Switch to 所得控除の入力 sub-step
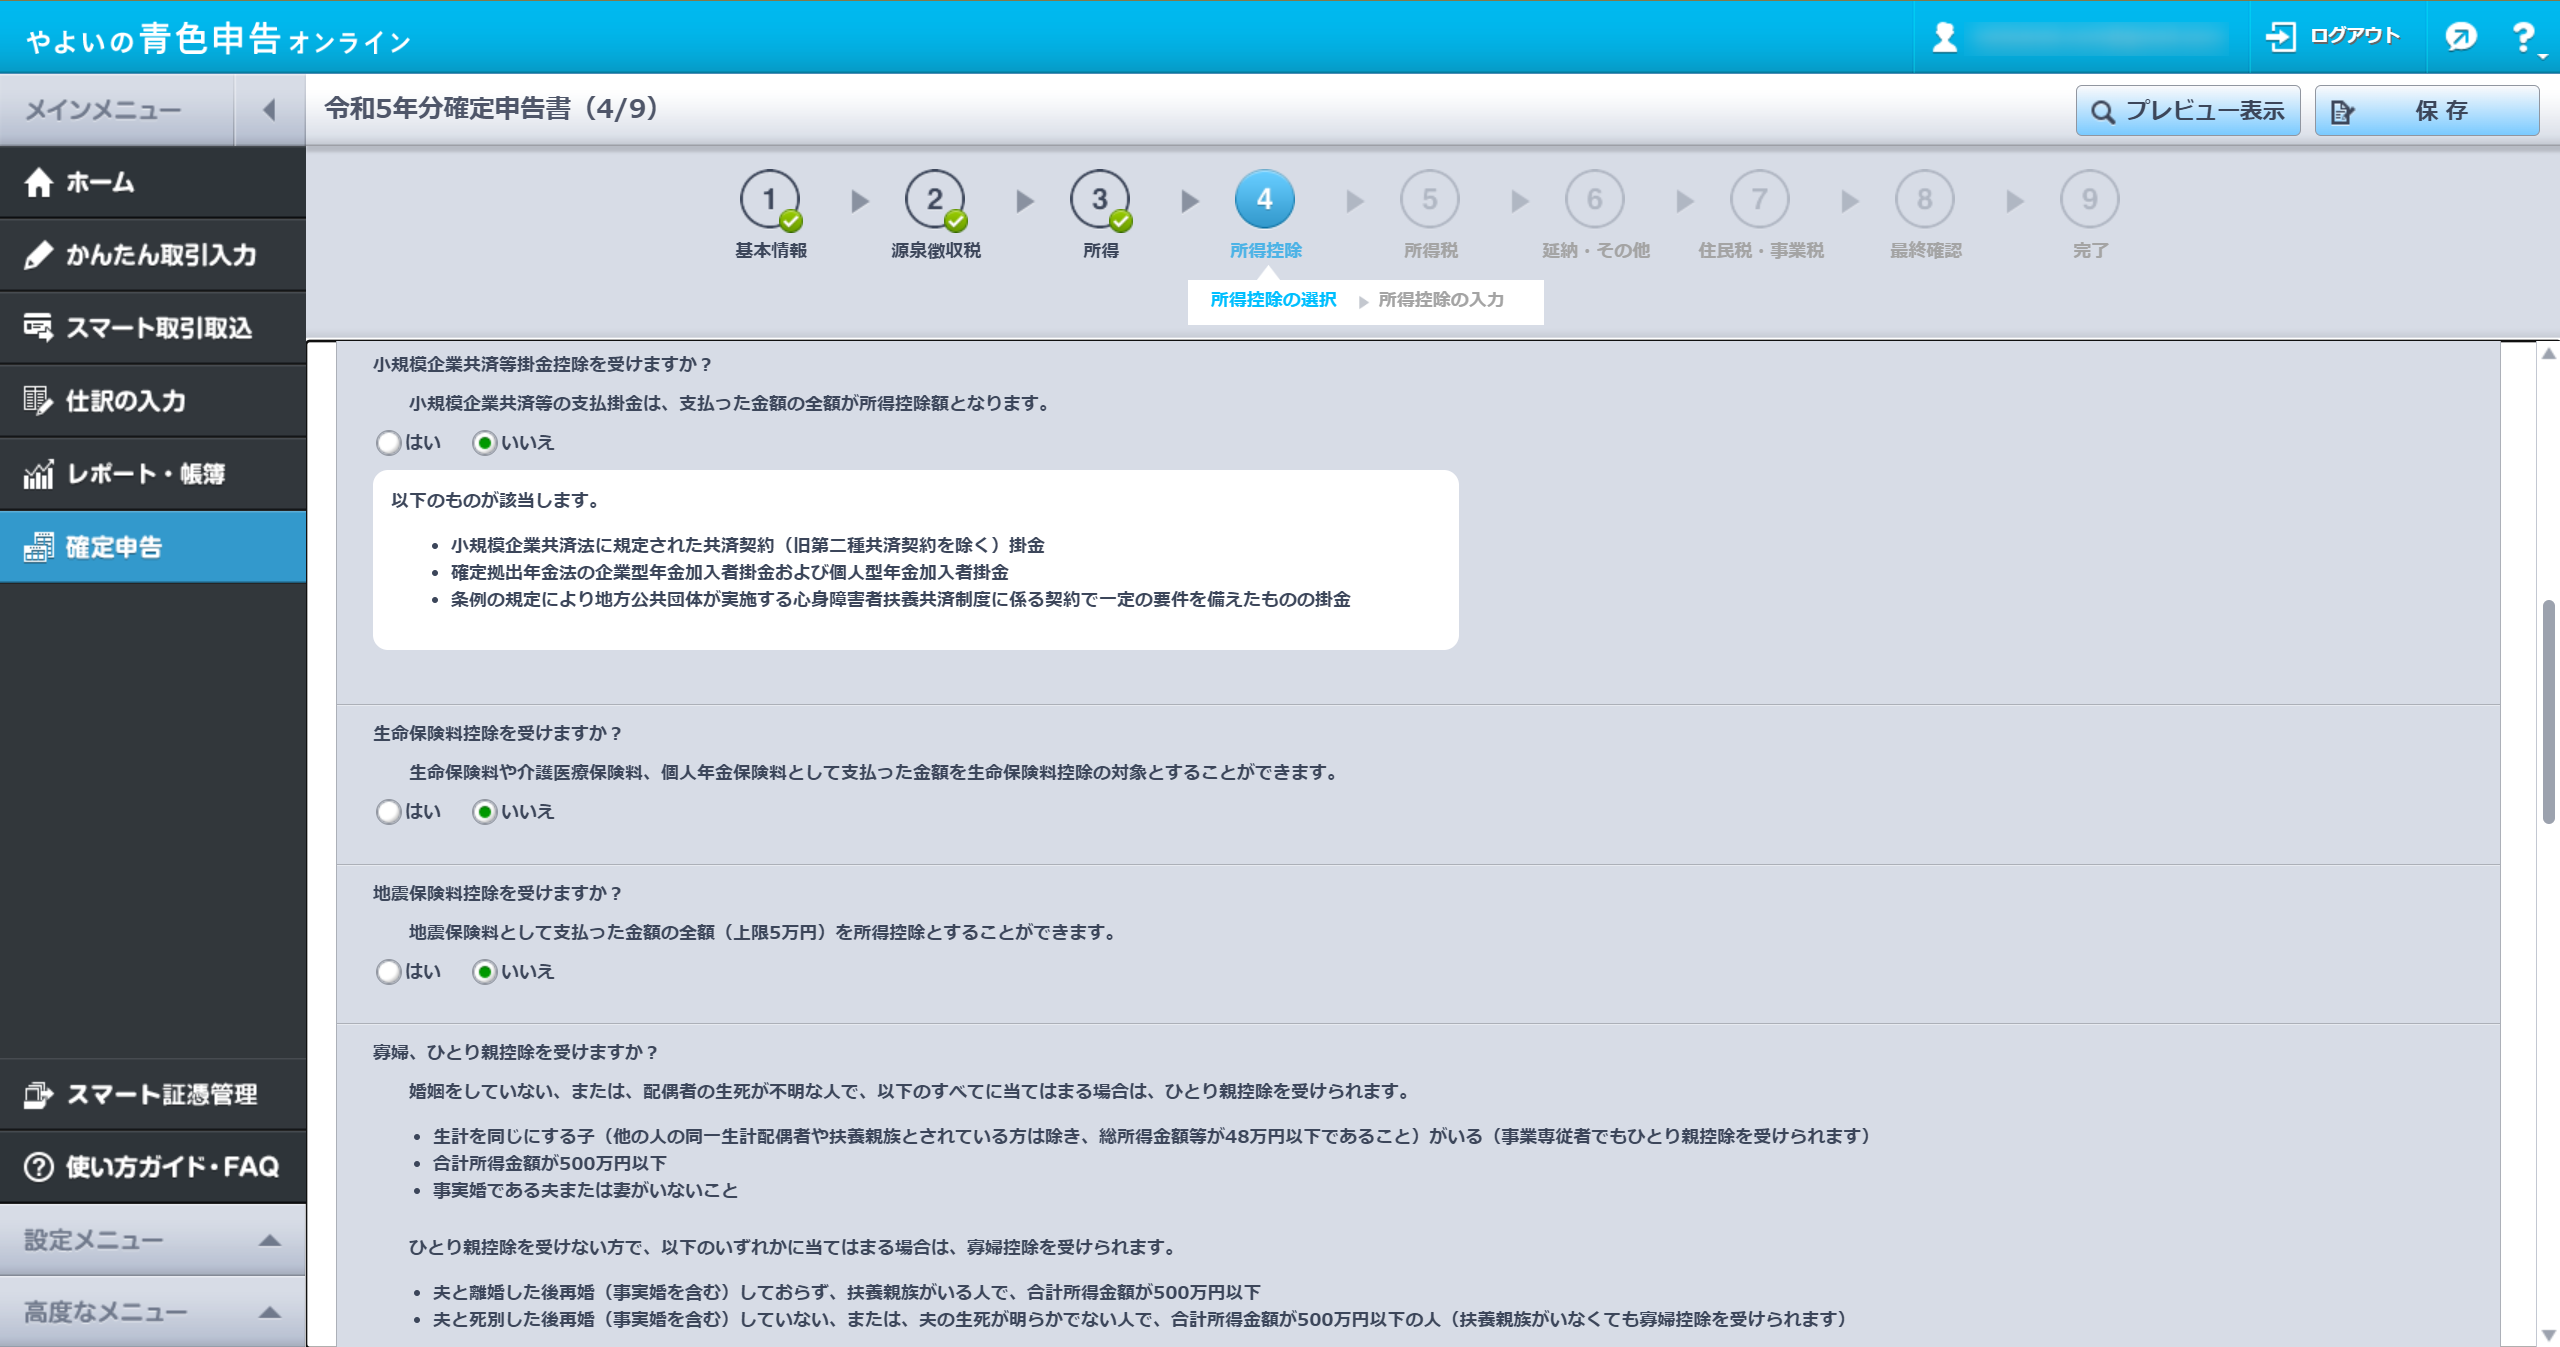 pyautogui.click(x=1440, y=300)
